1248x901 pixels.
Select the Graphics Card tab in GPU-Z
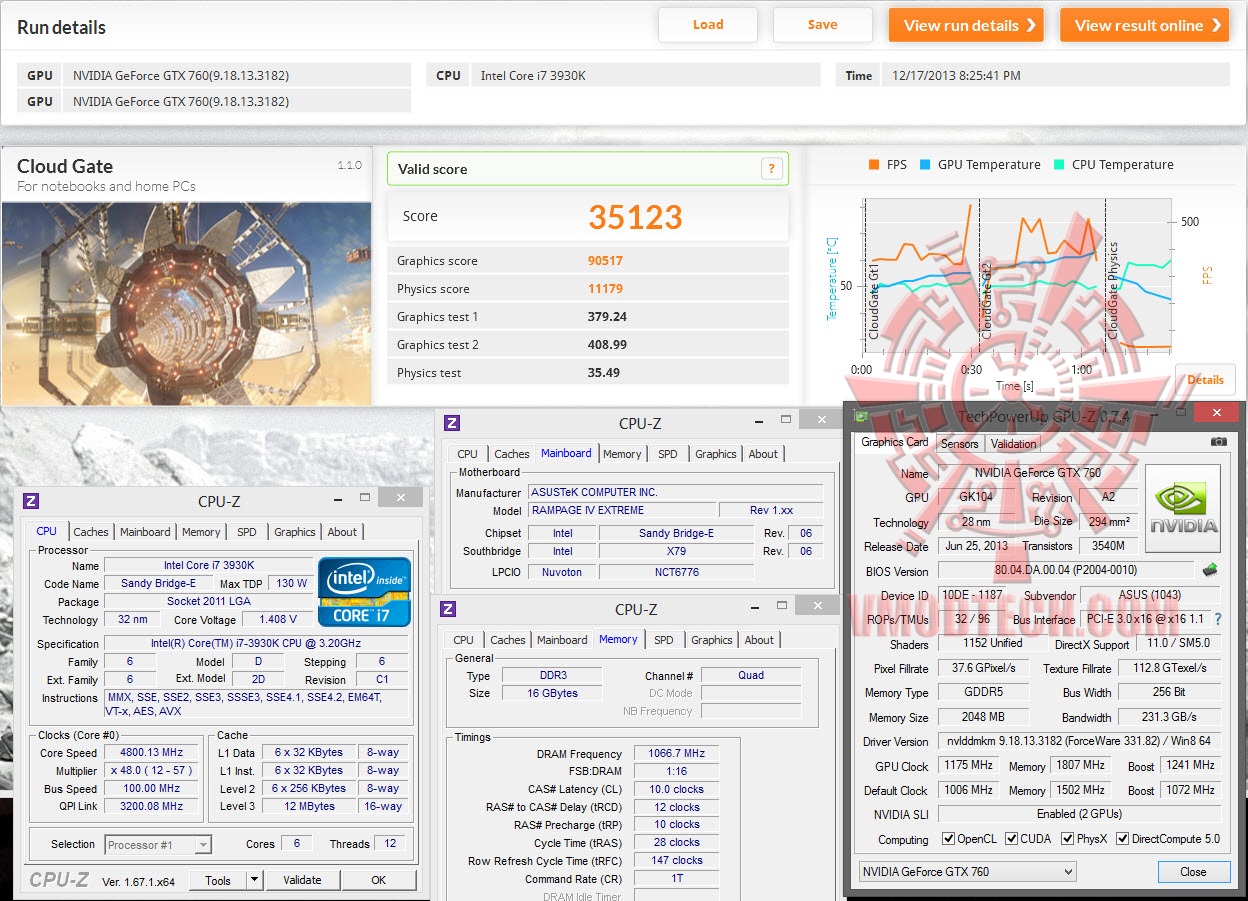click(x=895, y=442)
